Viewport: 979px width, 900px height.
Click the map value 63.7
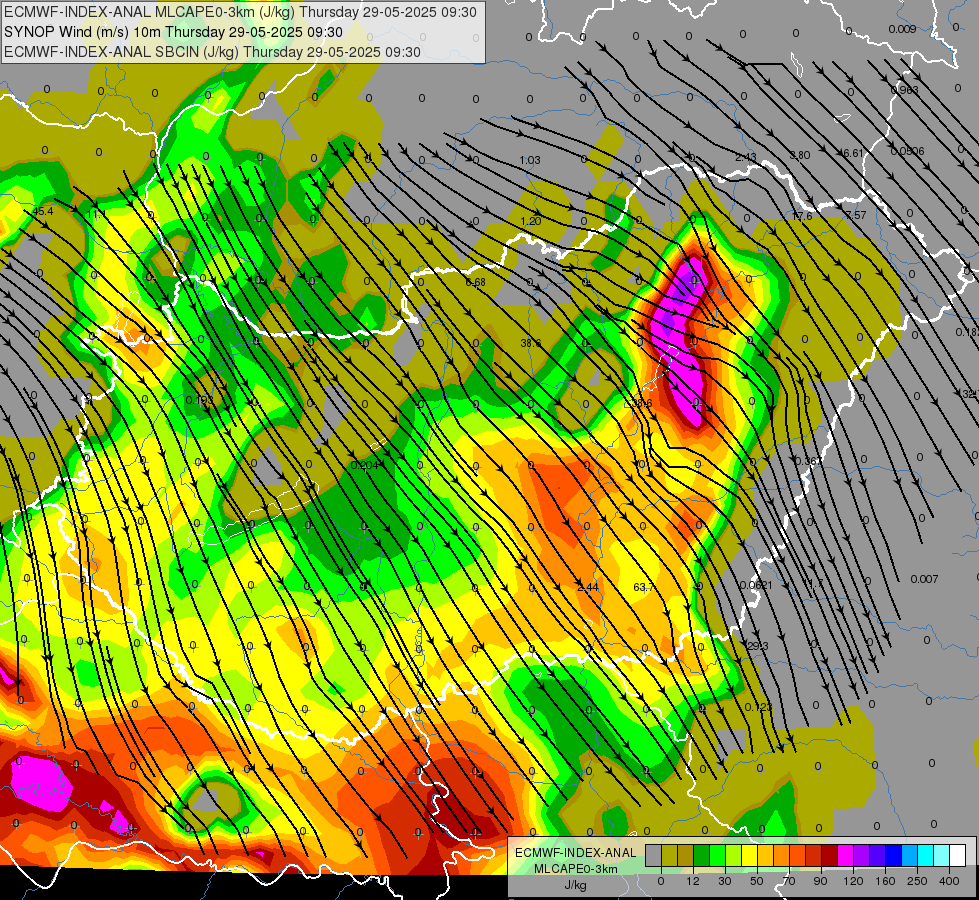[x=644, y=587]
